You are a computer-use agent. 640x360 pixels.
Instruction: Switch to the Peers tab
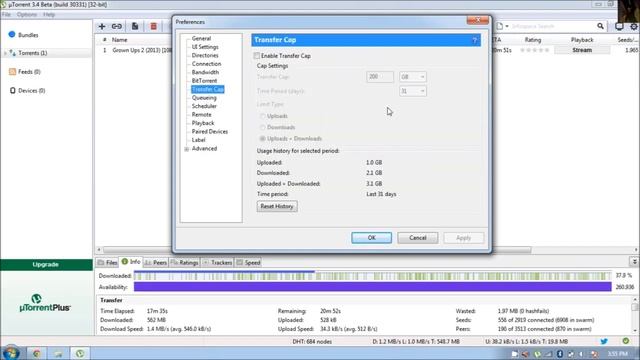point(156,262)
